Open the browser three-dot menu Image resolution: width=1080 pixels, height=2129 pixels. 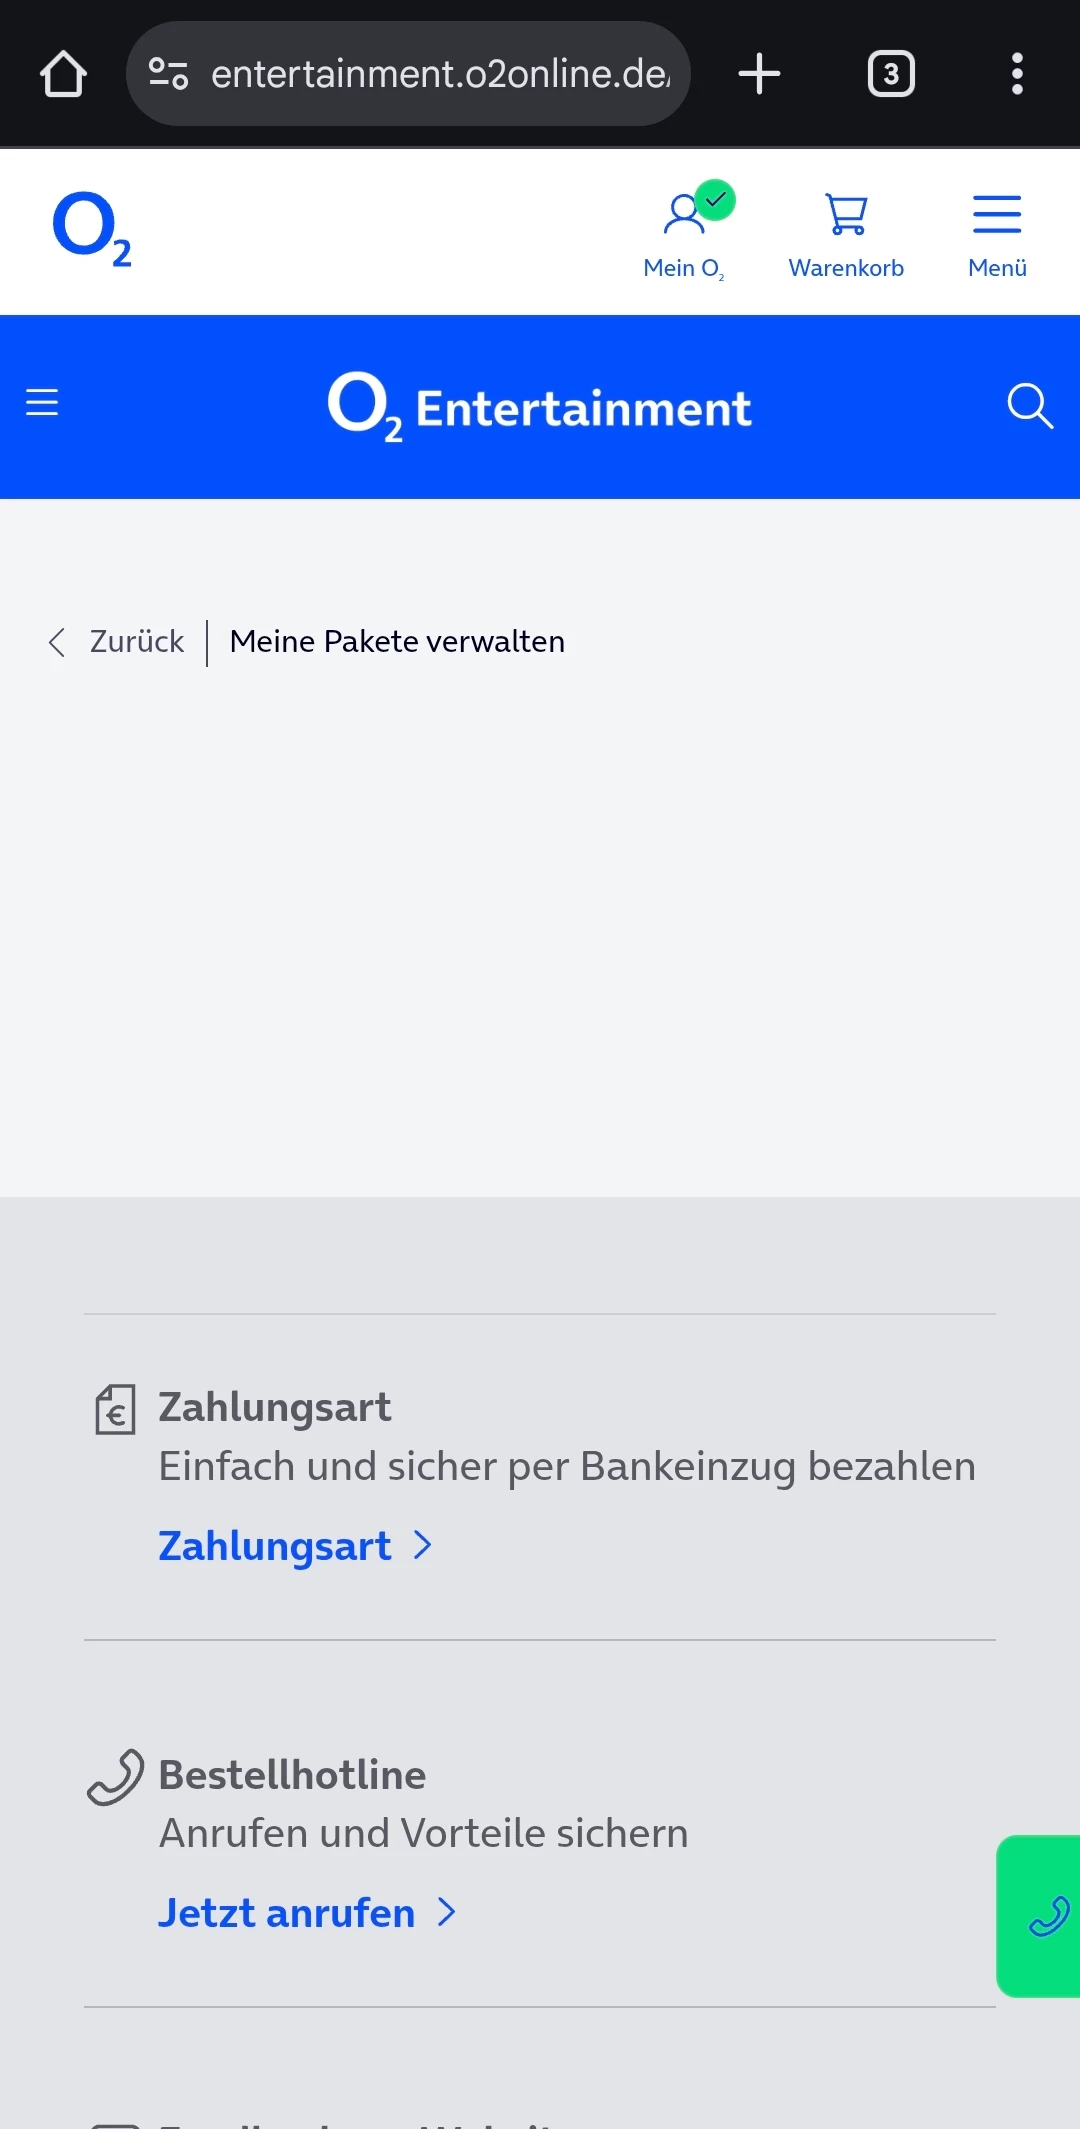click(1017, 74)
